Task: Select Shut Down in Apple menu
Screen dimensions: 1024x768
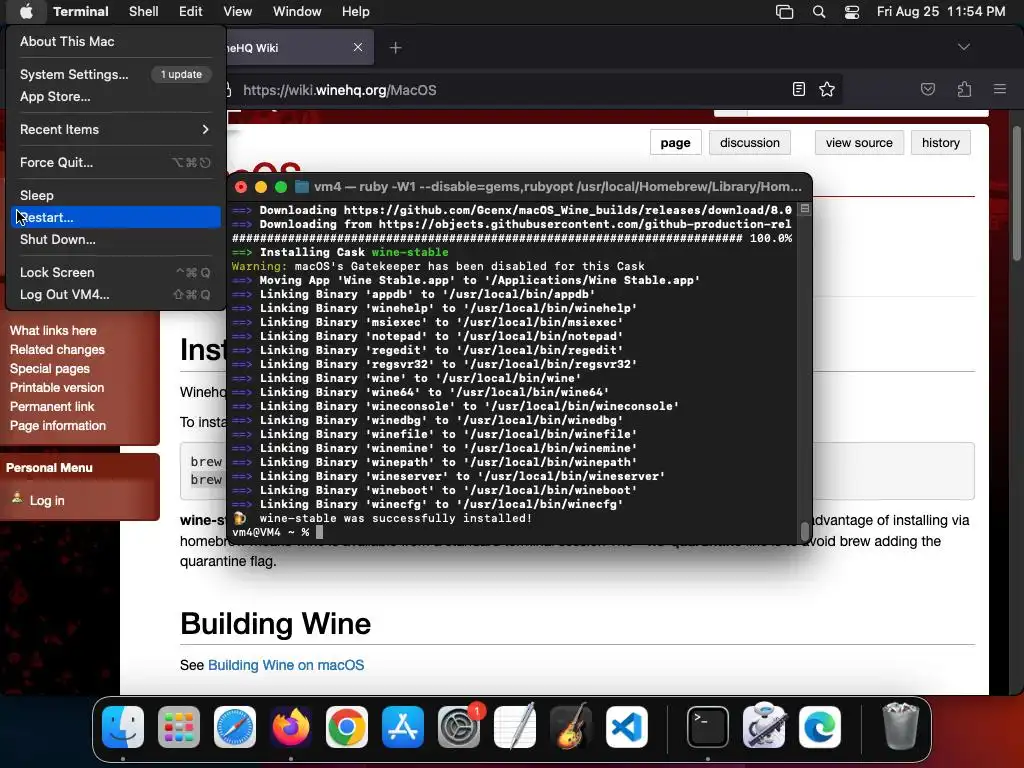Action: tap(116, 239)
